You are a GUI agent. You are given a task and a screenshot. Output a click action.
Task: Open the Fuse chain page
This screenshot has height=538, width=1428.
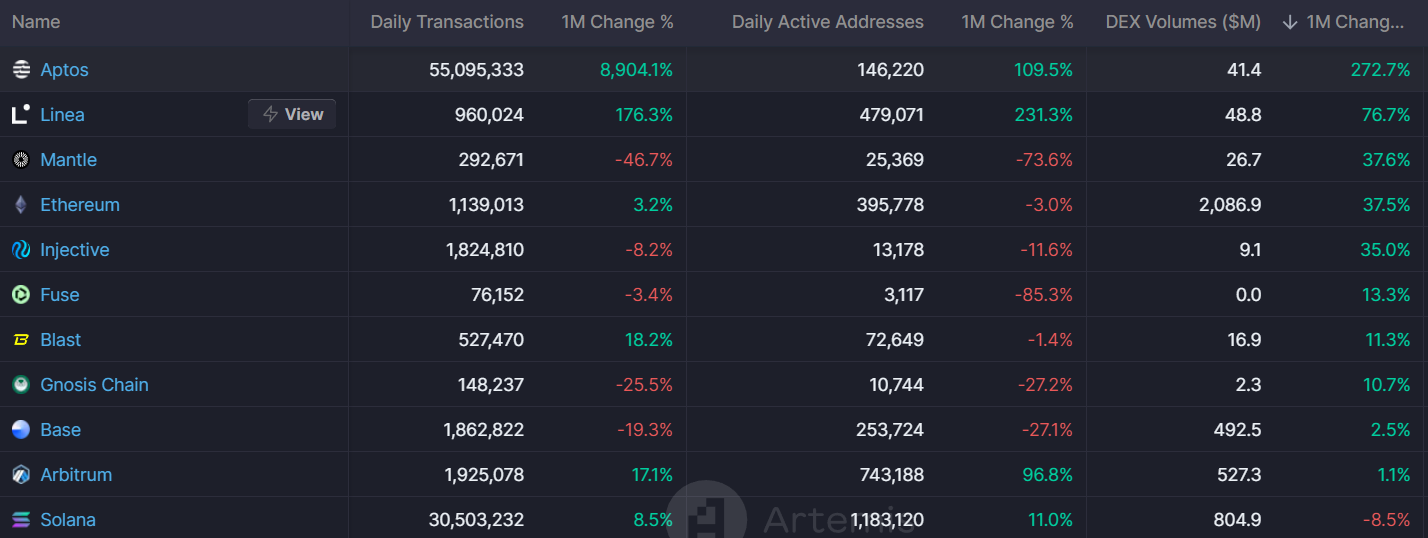60,295
